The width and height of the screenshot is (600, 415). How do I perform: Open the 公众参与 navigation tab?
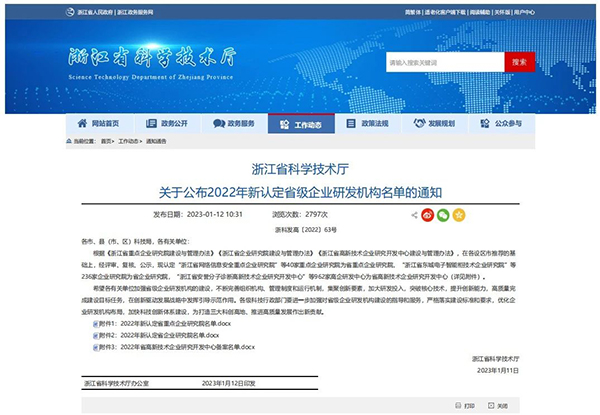[x=505, y=124]
